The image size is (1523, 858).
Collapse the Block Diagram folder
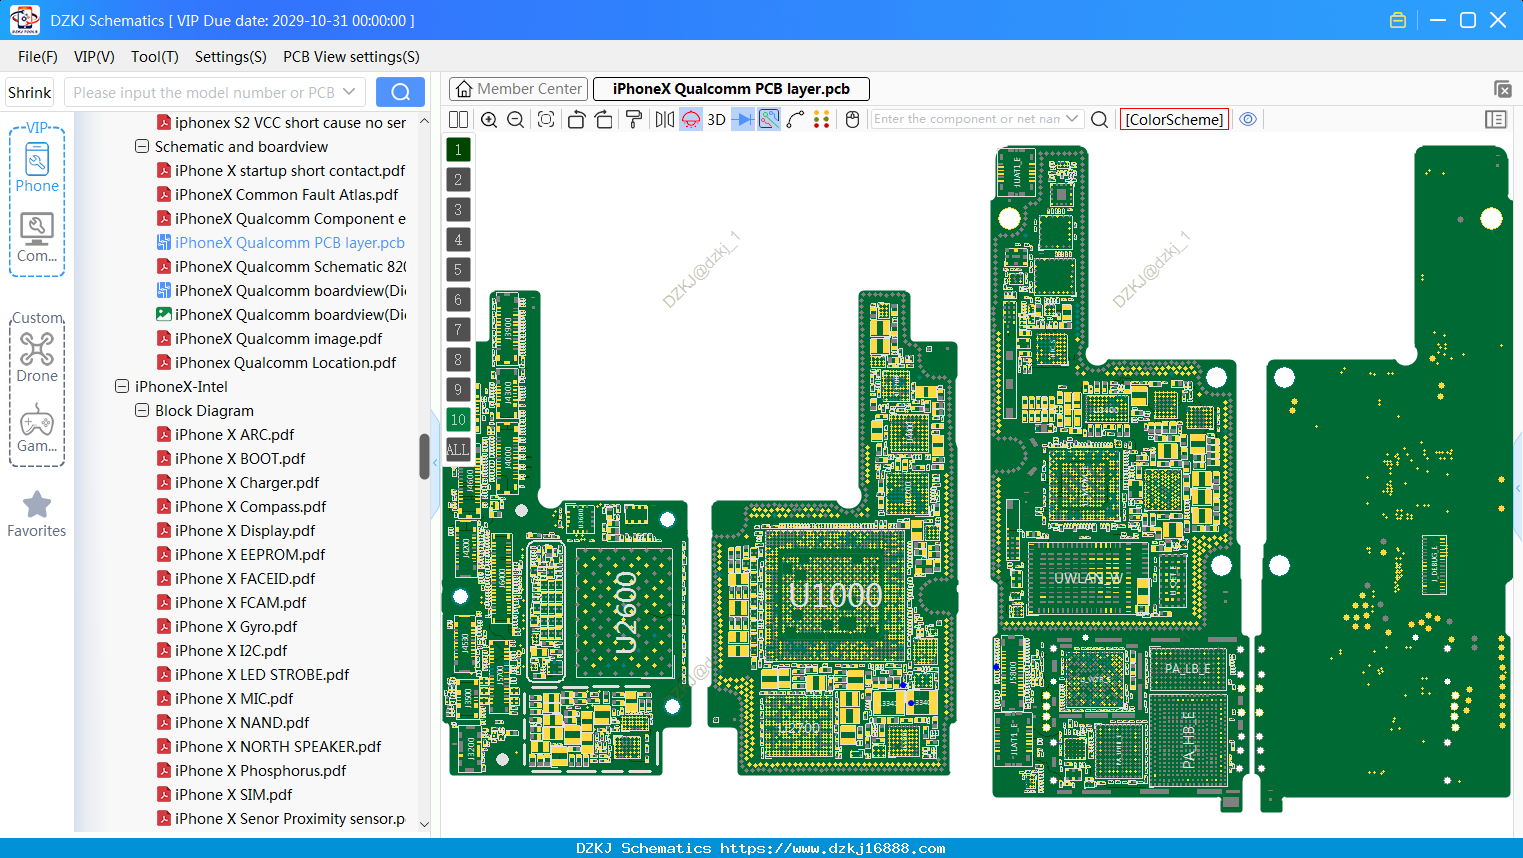(x=142, y=410)
